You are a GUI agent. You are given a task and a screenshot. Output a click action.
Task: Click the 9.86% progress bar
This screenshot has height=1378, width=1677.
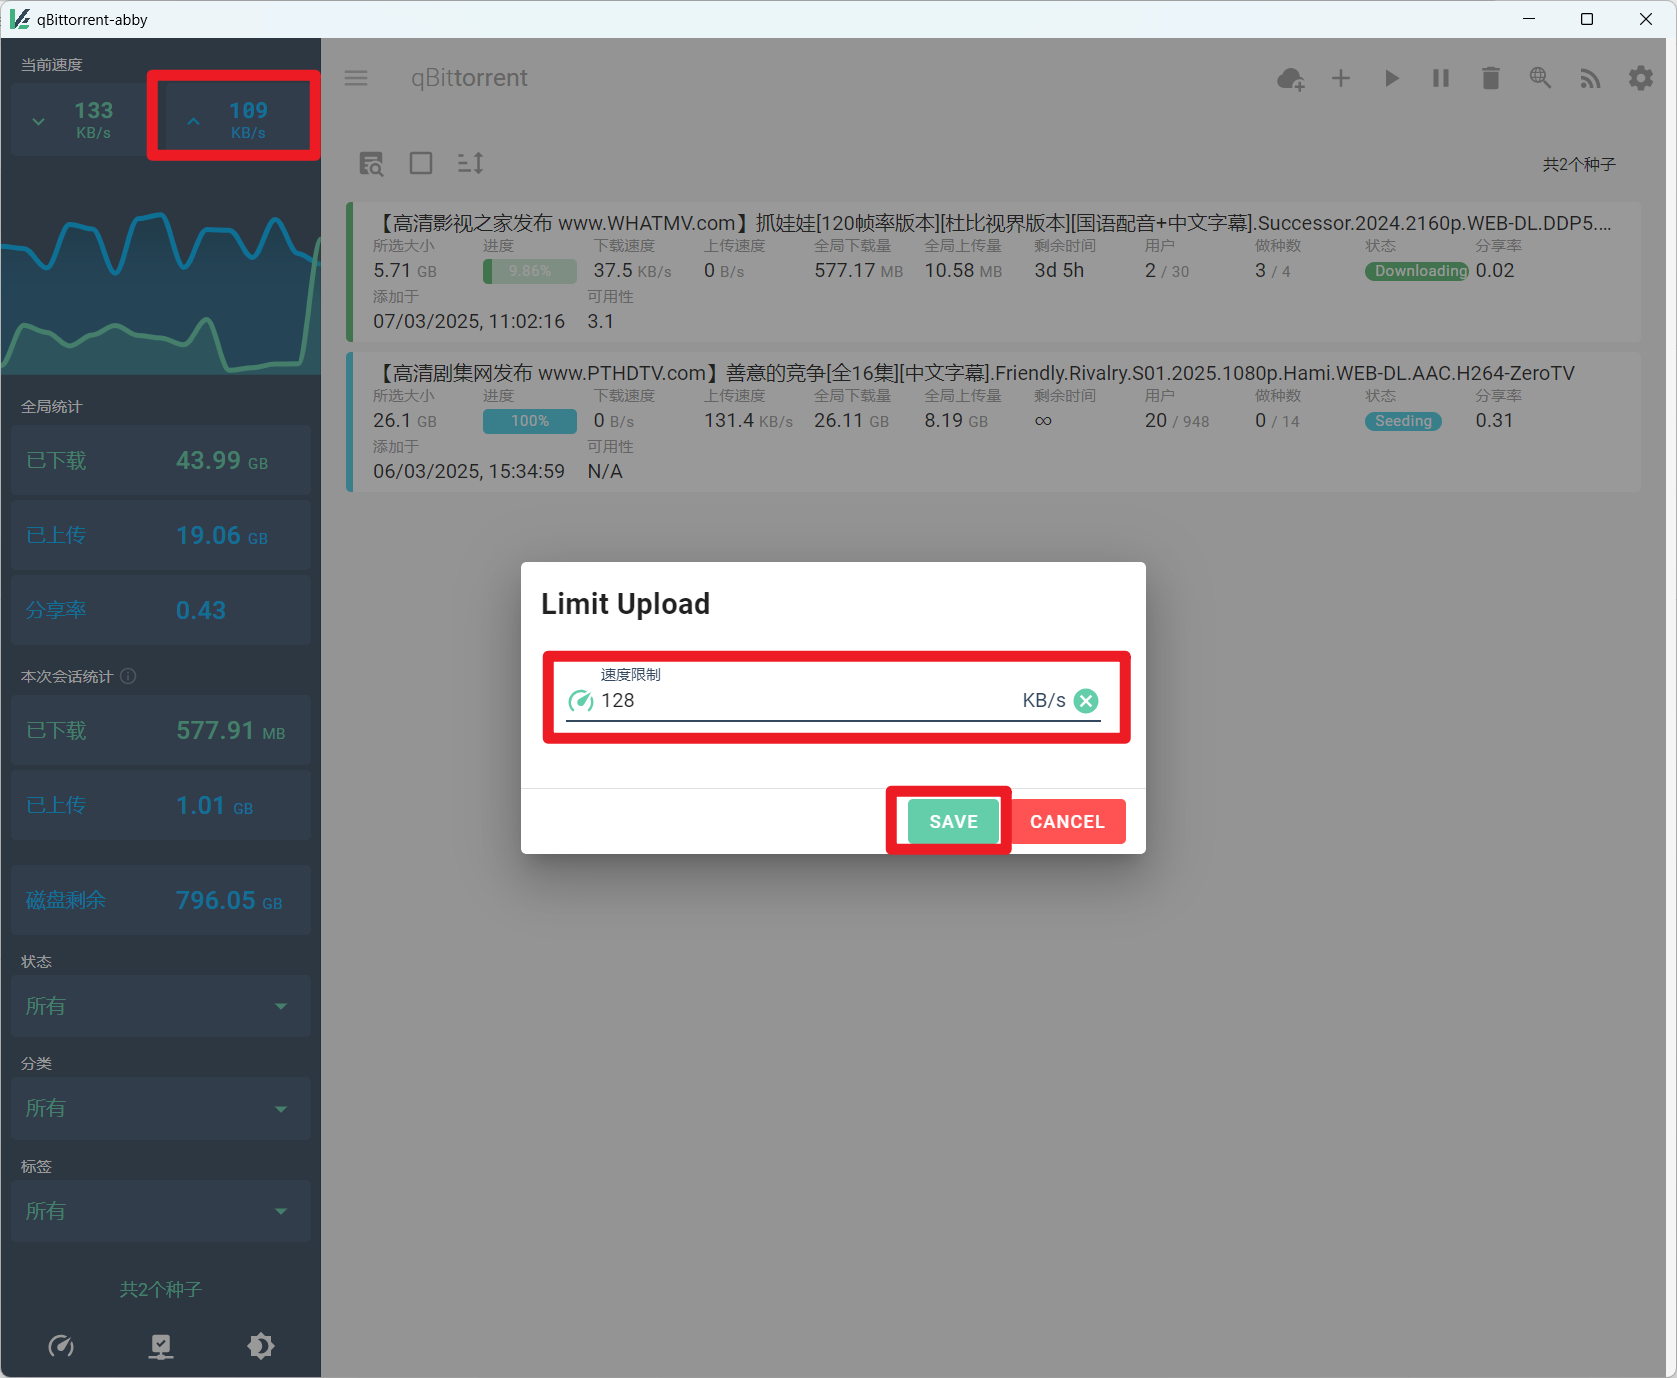pyautogui.click(x=530, y=271)
